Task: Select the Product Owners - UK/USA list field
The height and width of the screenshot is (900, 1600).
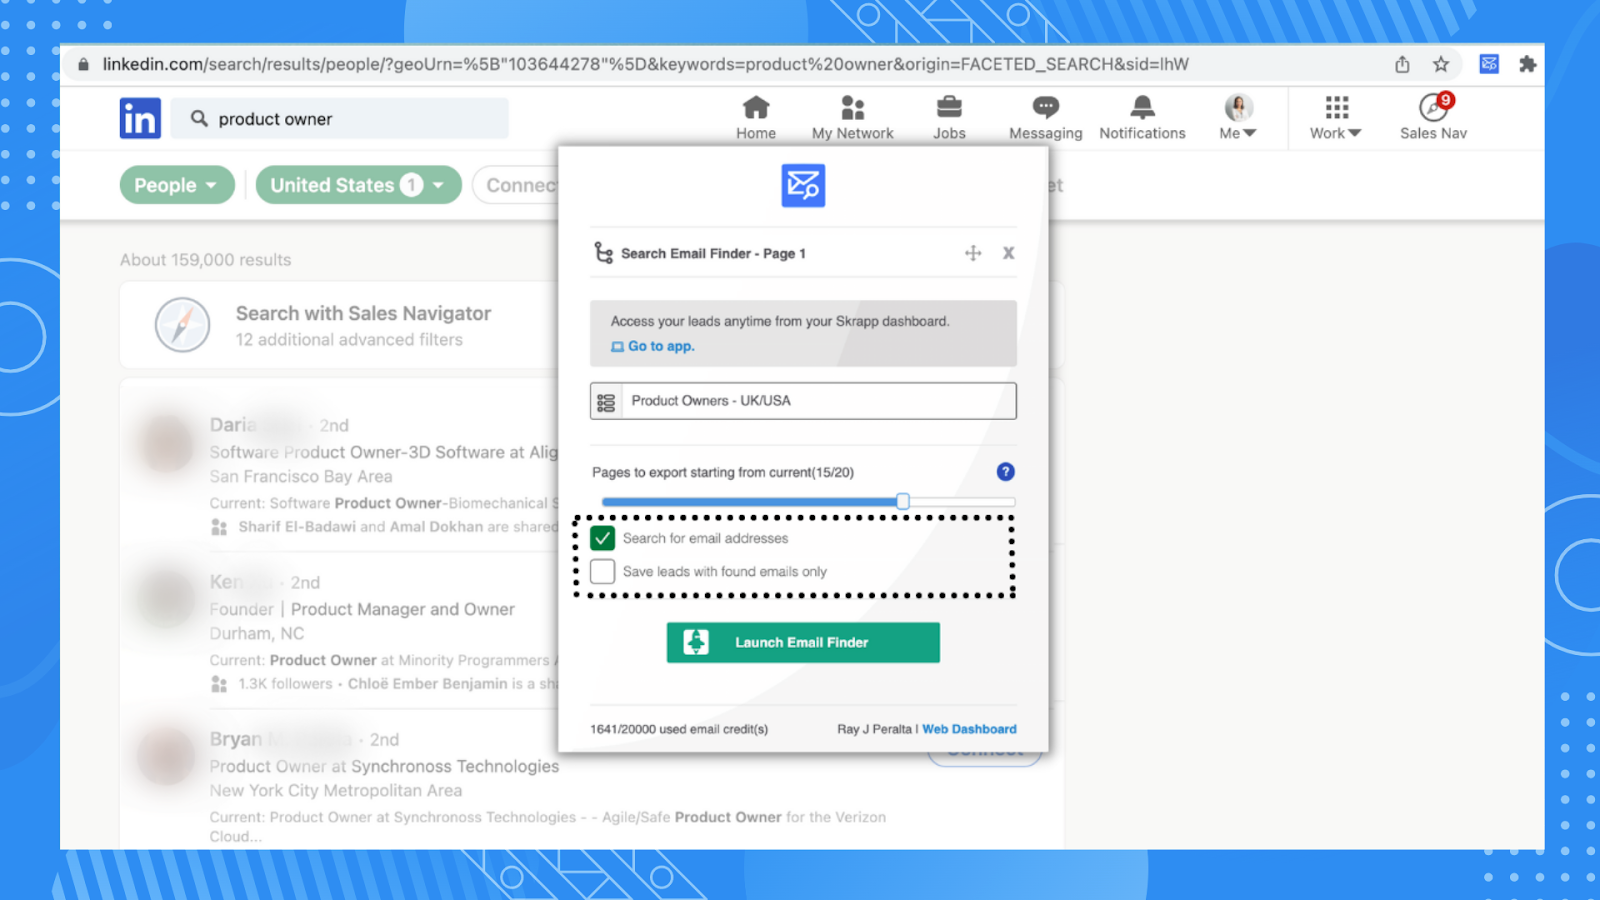Action: pos(803,401)
